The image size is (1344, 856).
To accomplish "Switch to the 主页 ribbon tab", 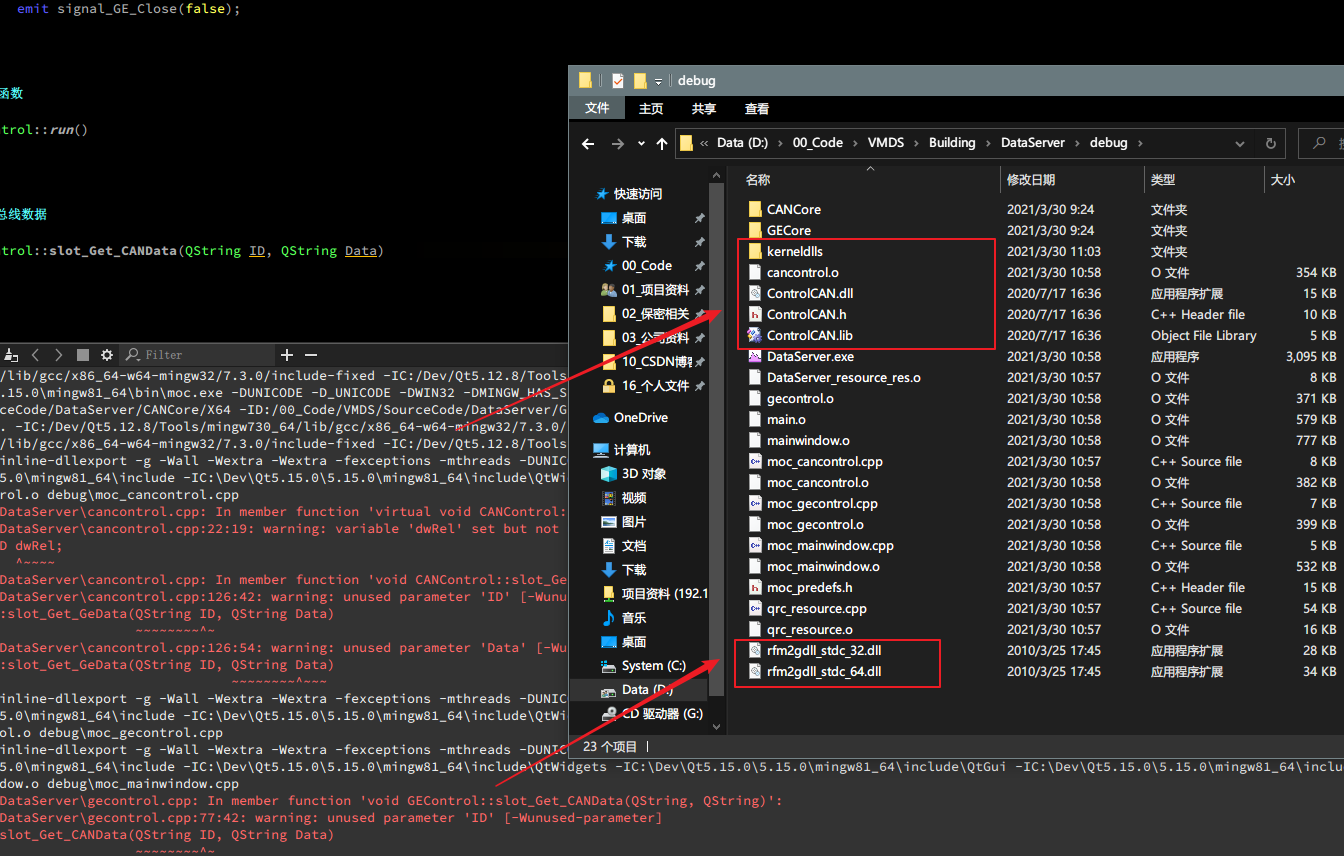I will click(651, 108).
